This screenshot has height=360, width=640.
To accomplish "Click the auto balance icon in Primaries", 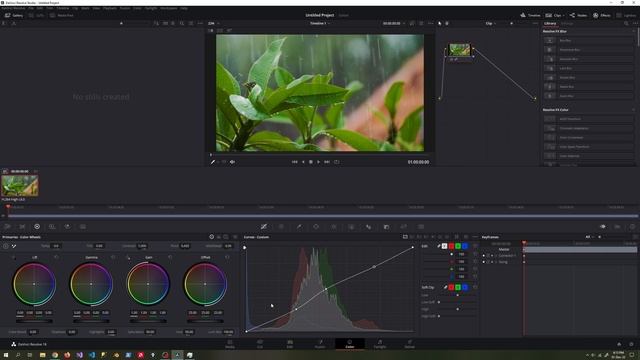I will click(x=6, y=246).
